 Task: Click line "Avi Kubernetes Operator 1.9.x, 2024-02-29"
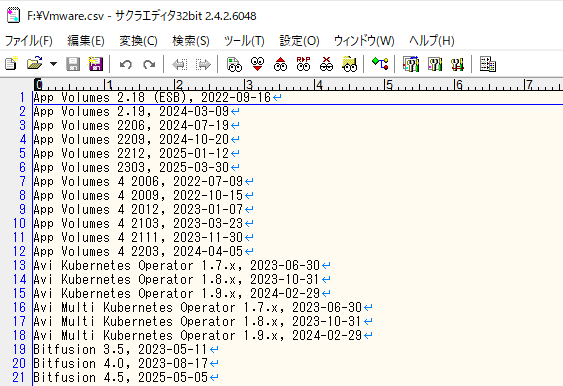[x=177, y=293]
